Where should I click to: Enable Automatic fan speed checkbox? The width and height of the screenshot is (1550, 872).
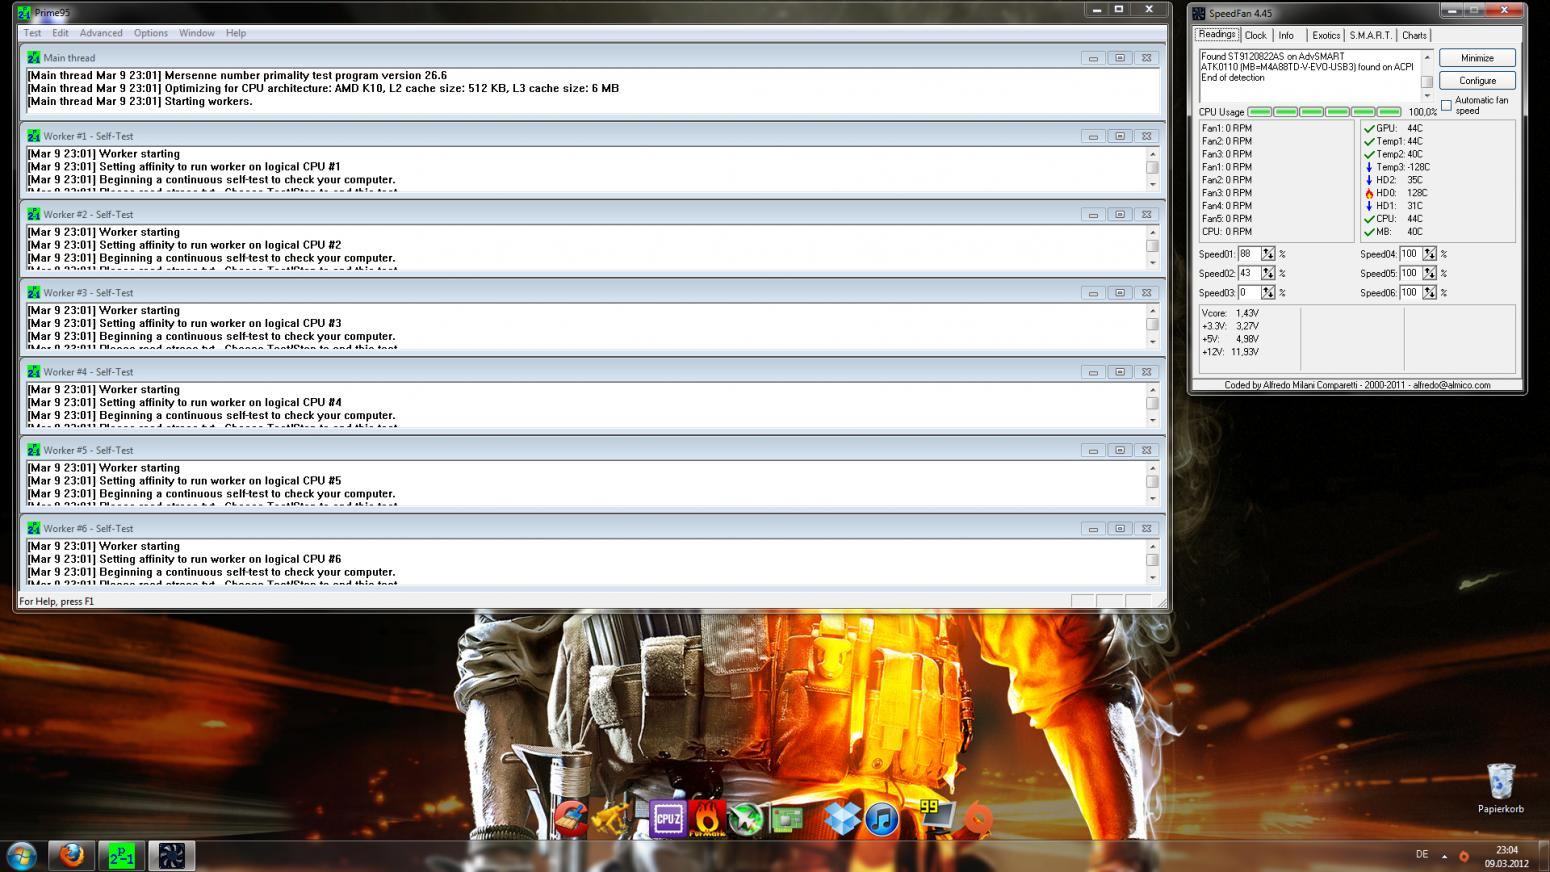1446,105
